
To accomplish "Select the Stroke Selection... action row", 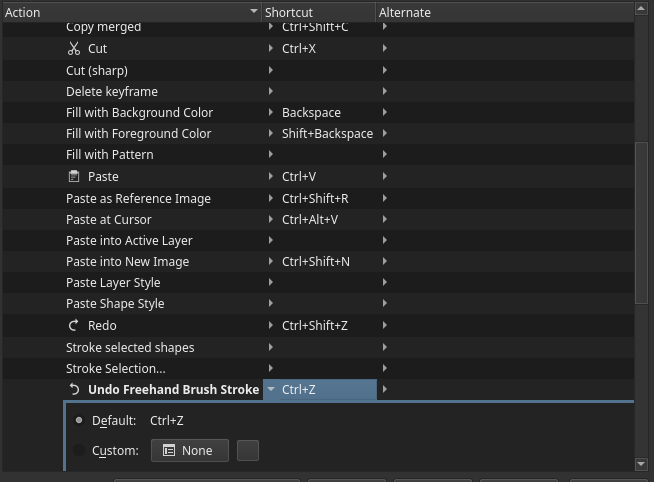I will [x=116, y=369].
